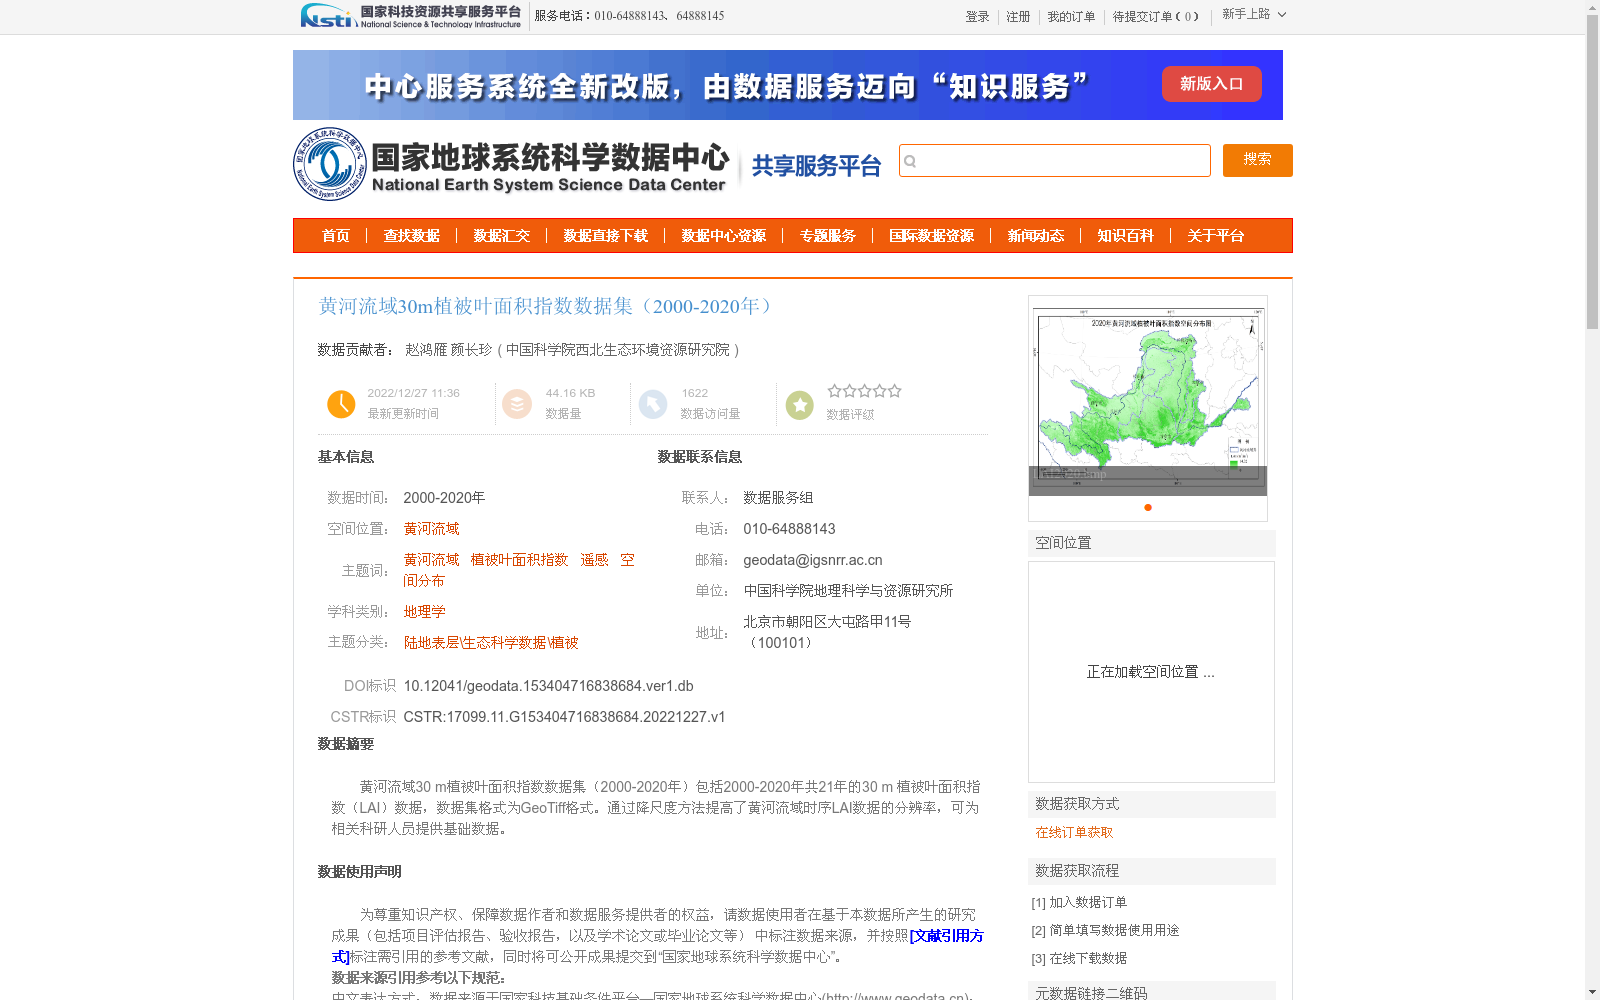Image resolution: width=1600 pixels, height=1000 pixels.
Task: Click the 植被叶面积指数 keyword link
Action: (519, 560)
